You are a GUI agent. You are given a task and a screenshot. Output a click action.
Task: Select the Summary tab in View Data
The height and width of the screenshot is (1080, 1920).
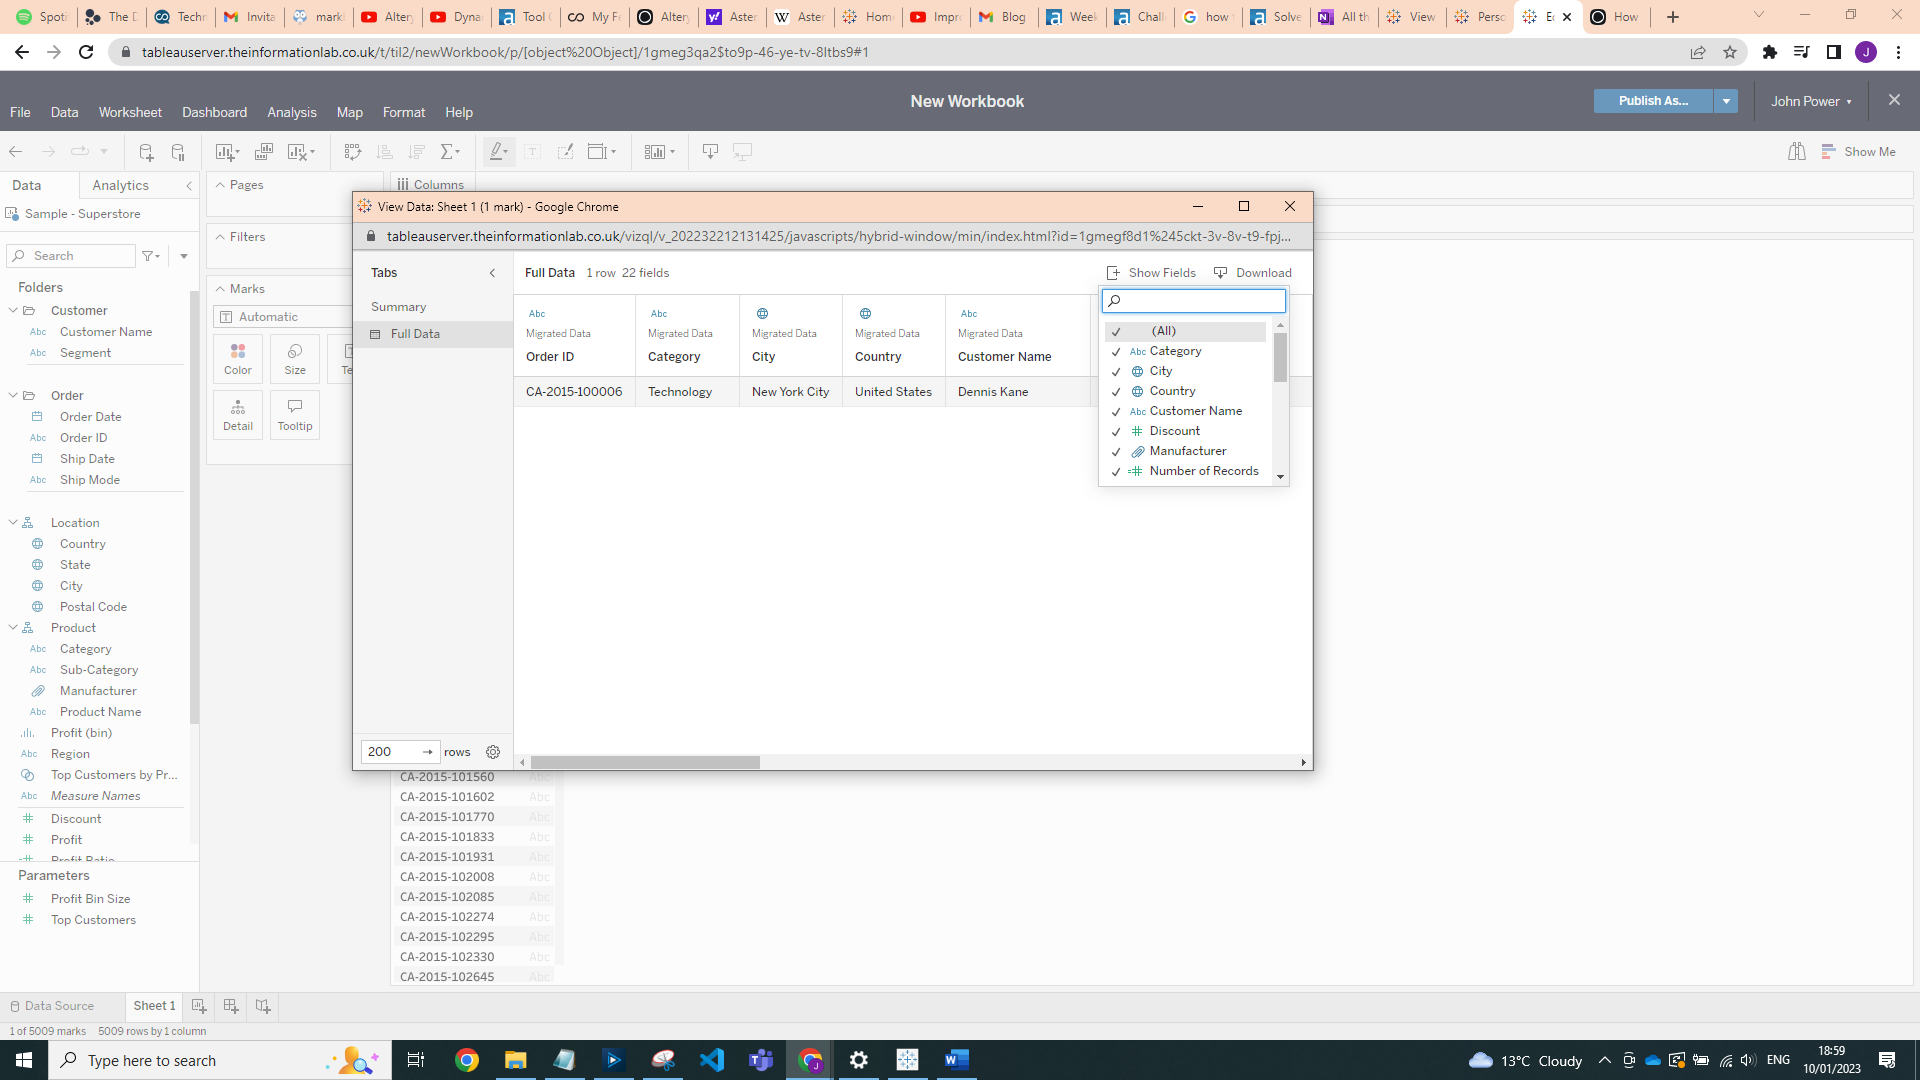432,307
